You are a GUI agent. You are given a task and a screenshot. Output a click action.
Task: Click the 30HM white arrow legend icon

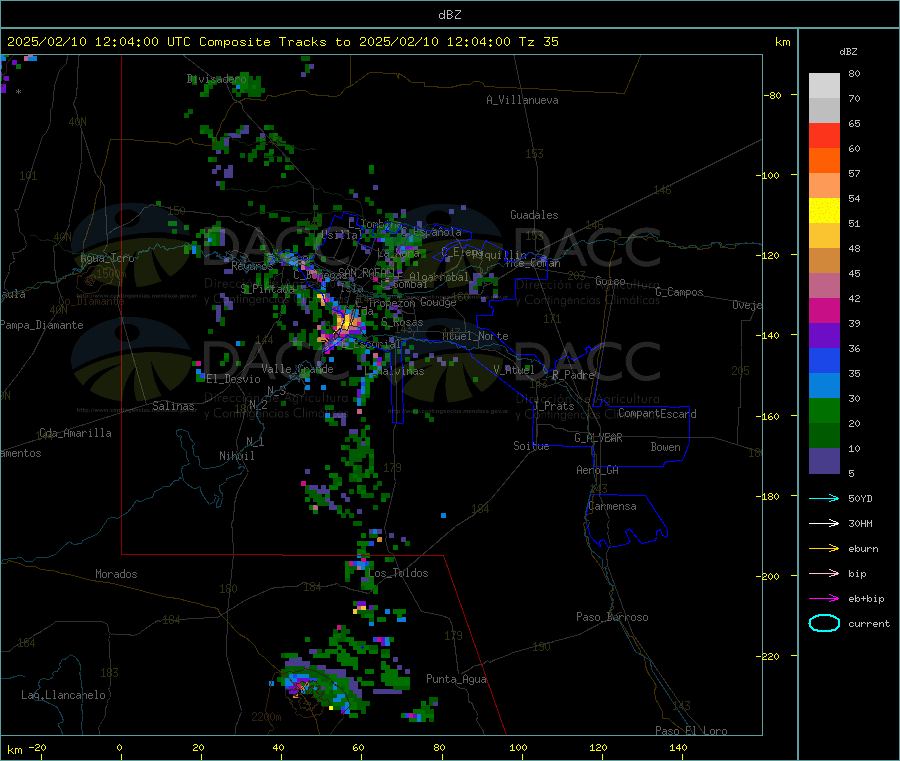(824, 523)
